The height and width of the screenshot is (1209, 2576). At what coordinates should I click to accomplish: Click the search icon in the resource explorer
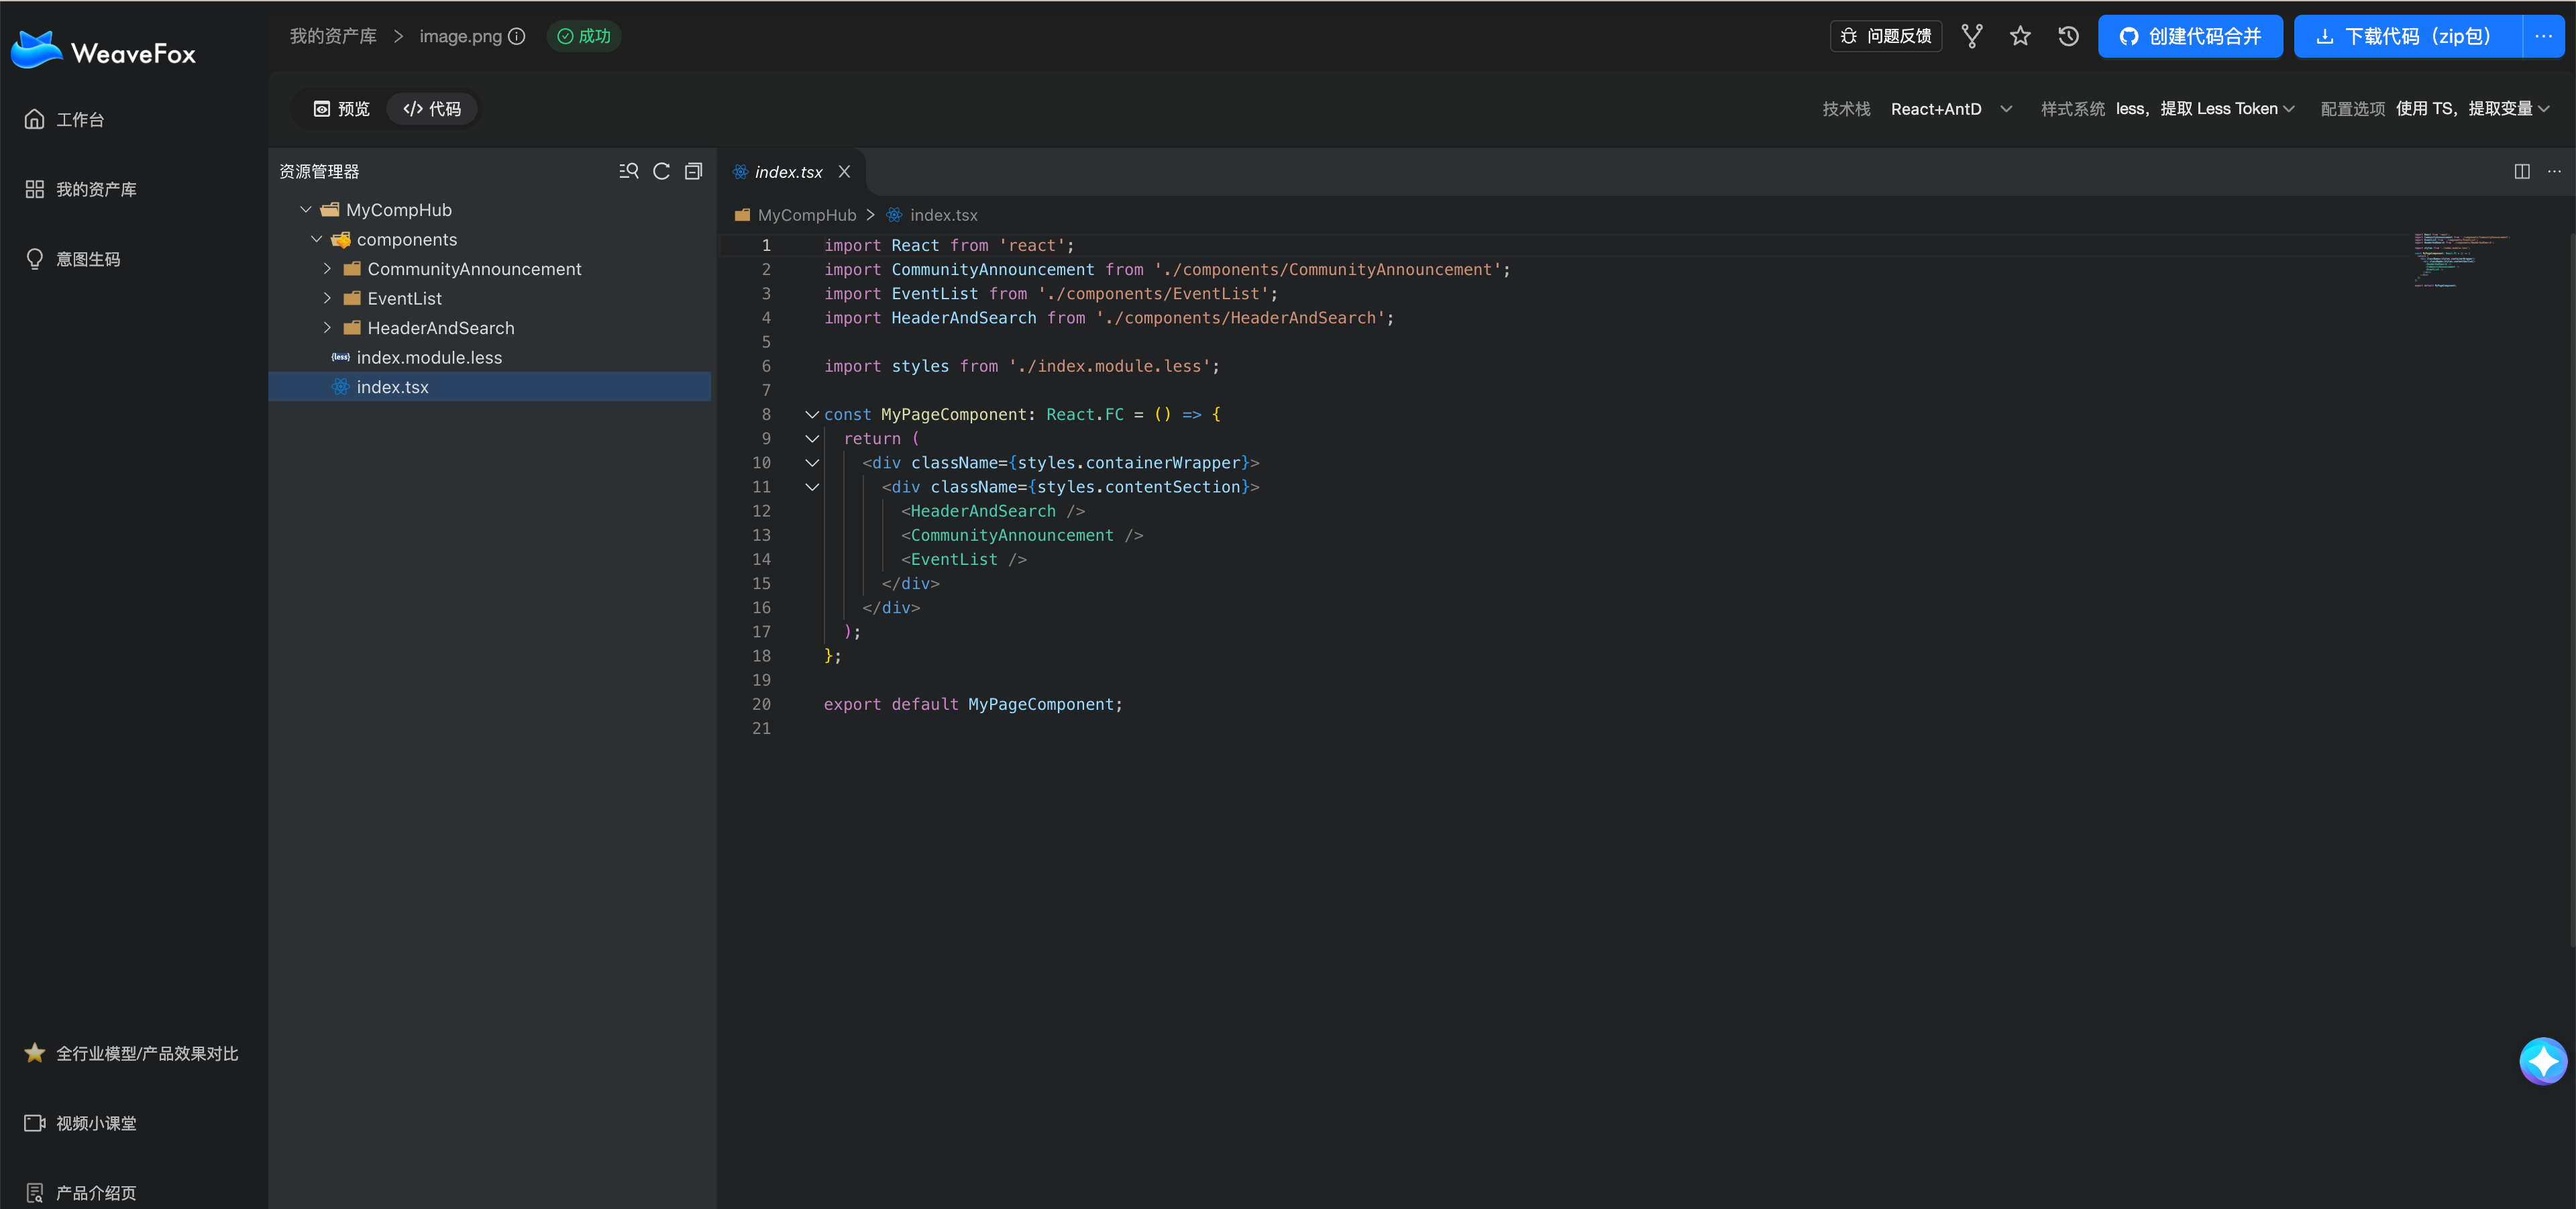628,171
